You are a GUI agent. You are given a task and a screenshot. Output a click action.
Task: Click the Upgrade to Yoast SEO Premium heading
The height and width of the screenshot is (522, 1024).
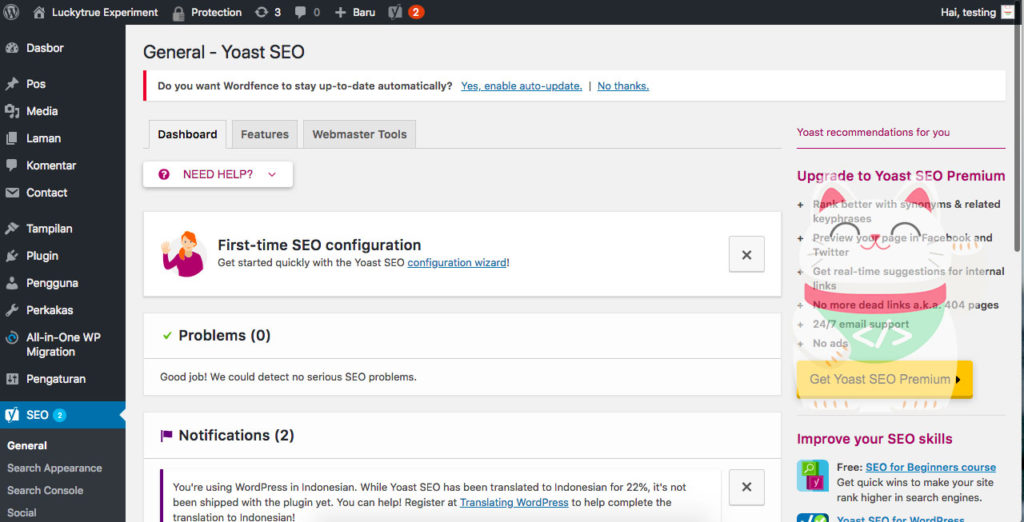tap(901, 176)
